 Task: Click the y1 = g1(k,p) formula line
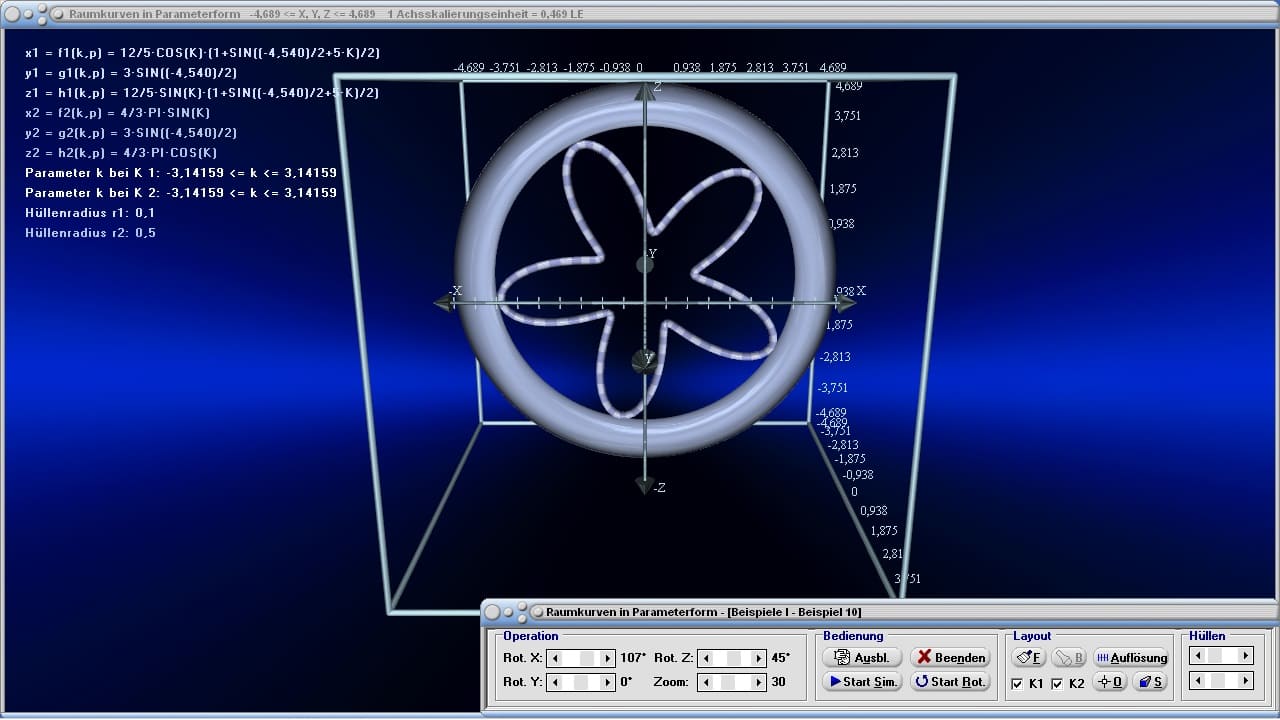coord(131,72)
